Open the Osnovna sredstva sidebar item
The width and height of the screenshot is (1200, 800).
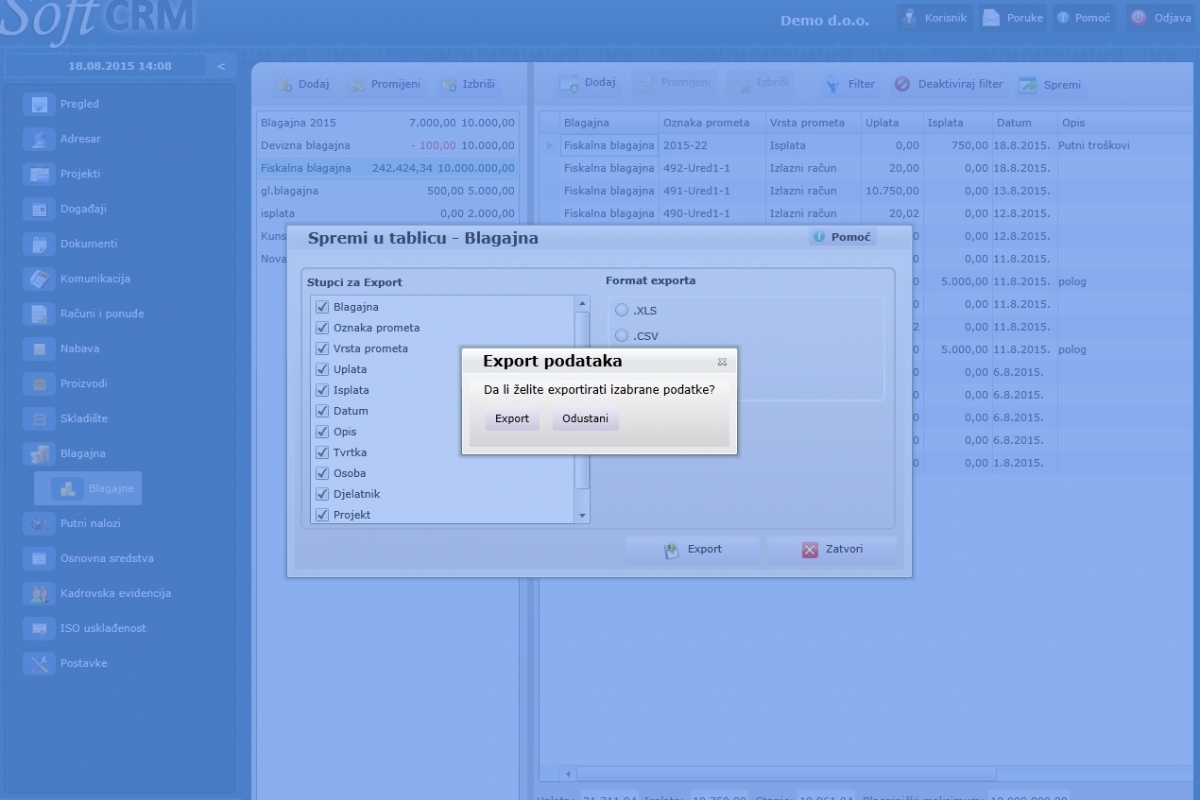pyautogui.click(x=107, y=558)
